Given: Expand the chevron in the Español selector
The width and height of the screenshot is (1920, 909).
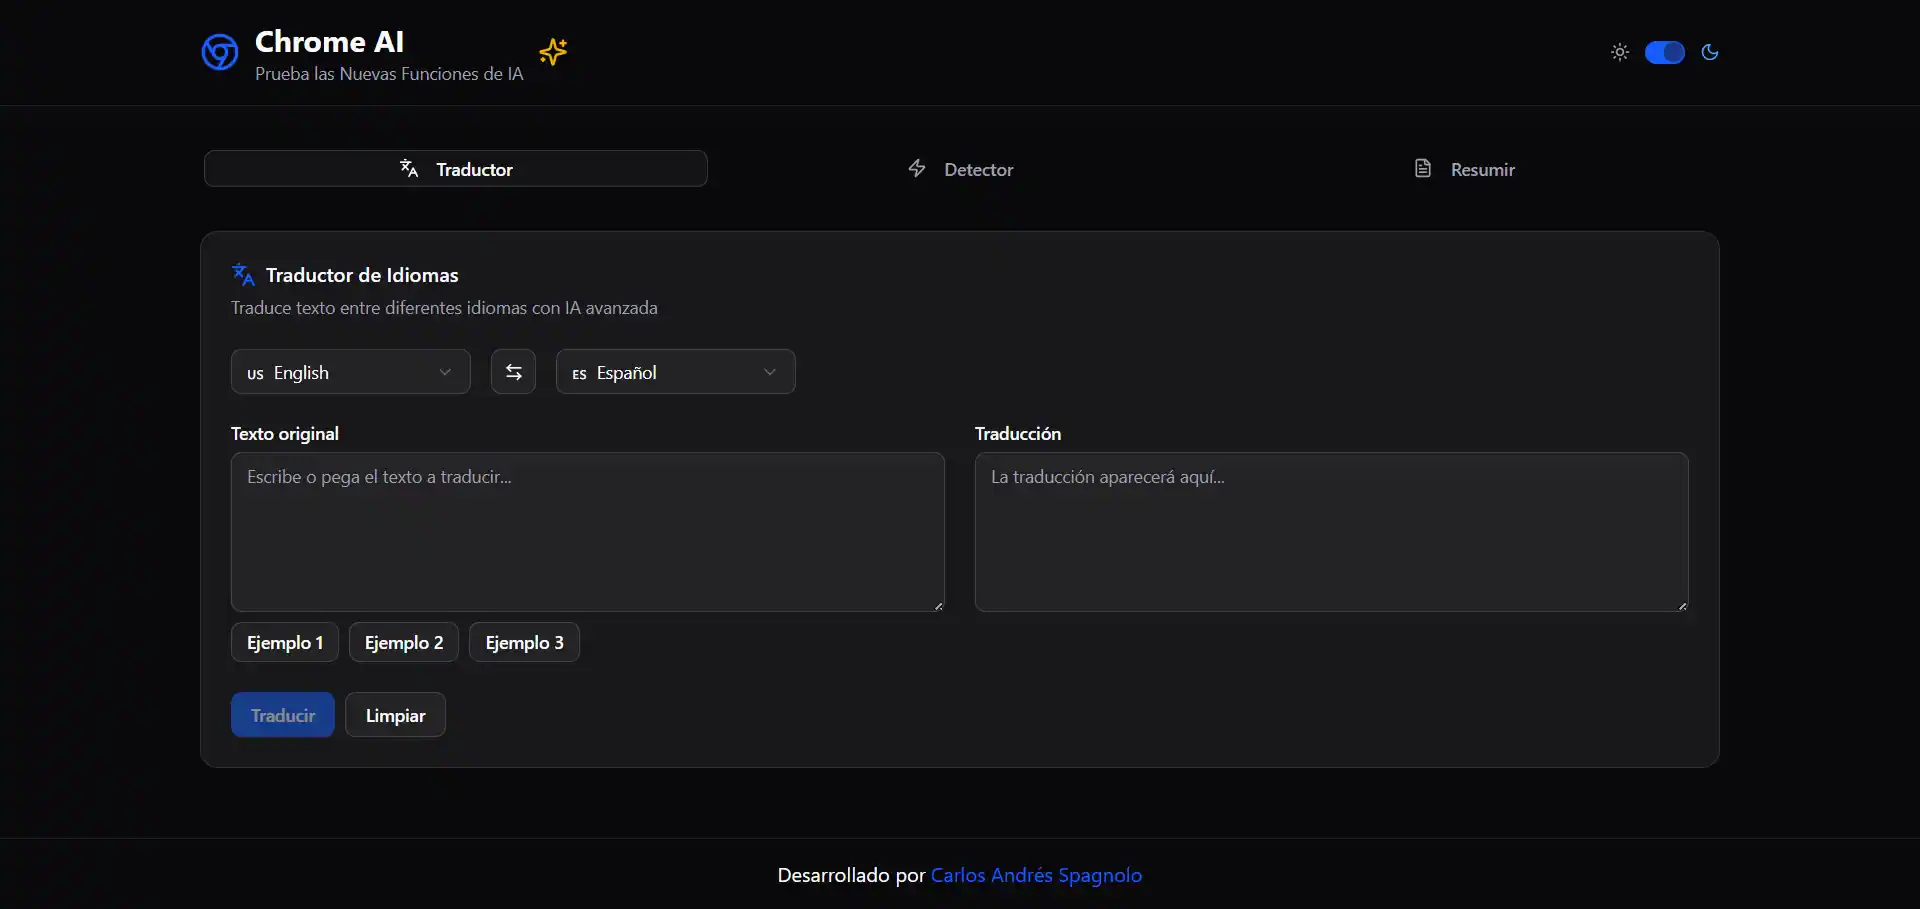Looking at the screenshot, I should [770, 372].
